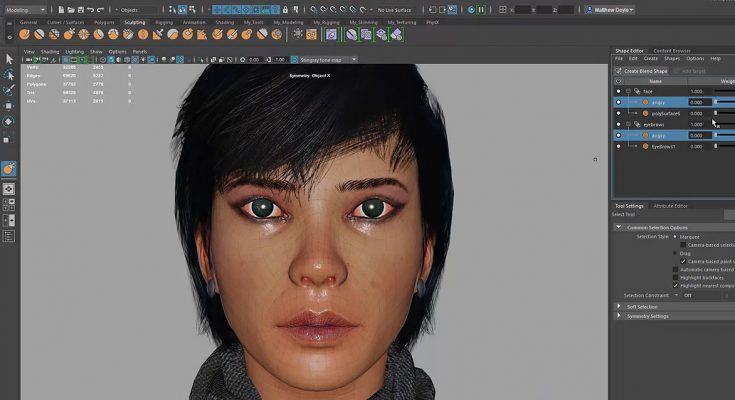Toggle visibility of face blend shape group
This screenshot has height=400, width=735.
point(618,91)
